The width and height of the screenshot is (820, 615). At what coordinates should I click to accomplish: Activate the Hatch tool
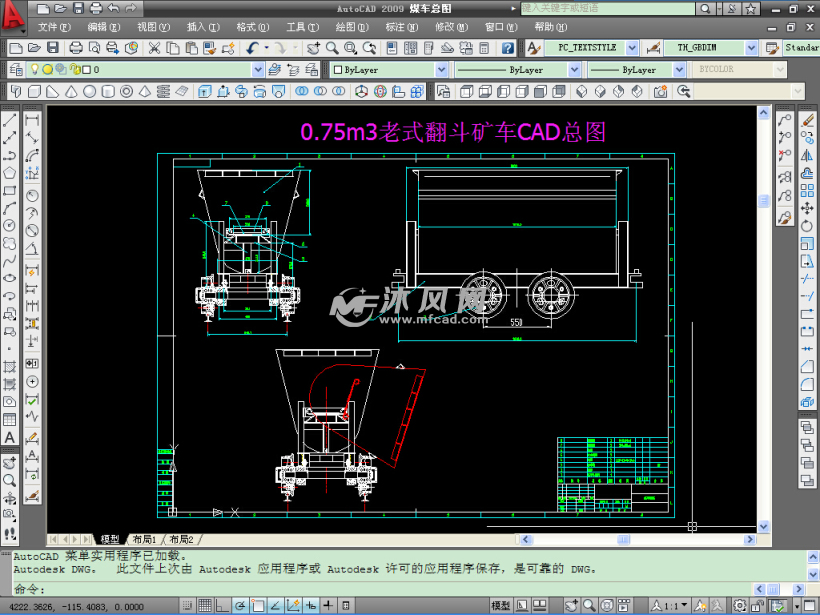tap(9, 367)
